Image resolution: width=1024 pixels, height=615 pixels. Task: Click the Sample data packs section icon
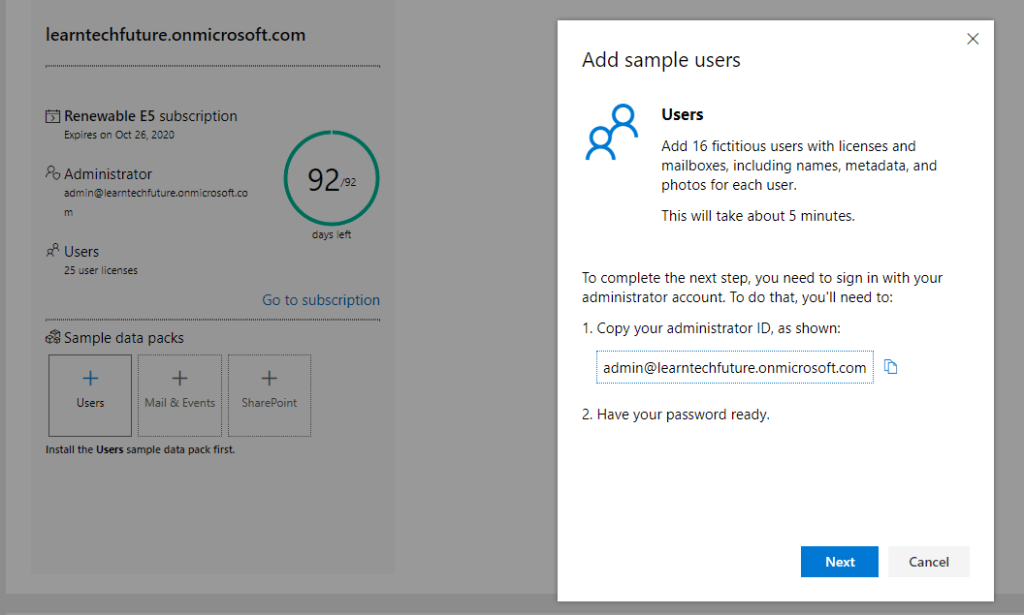(x=51, y=337)
